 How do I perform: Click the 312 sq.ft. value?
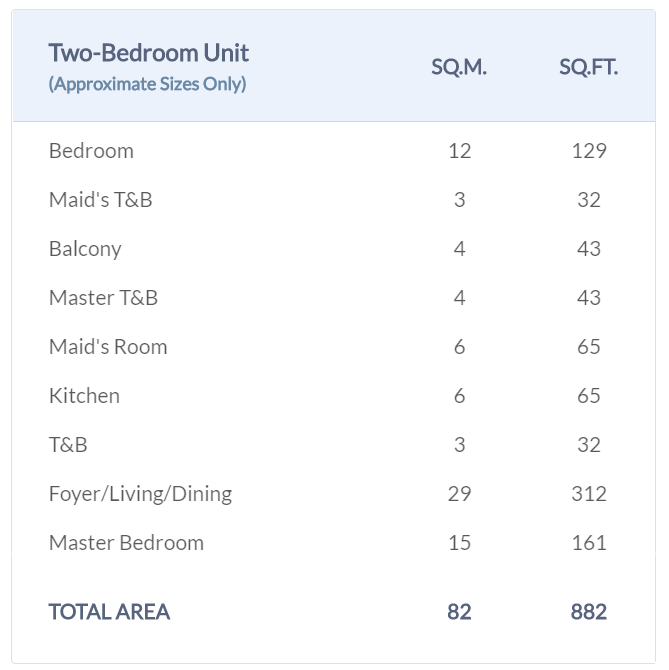[588, 494]
